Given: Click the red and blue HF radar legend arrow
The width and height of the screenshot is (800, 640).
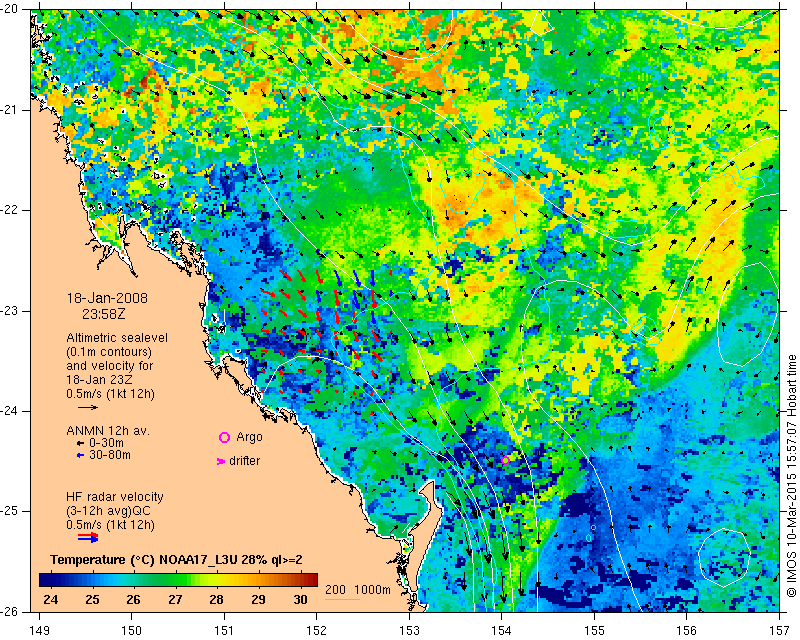Looking at the screenshot, I should coord(88,537).
